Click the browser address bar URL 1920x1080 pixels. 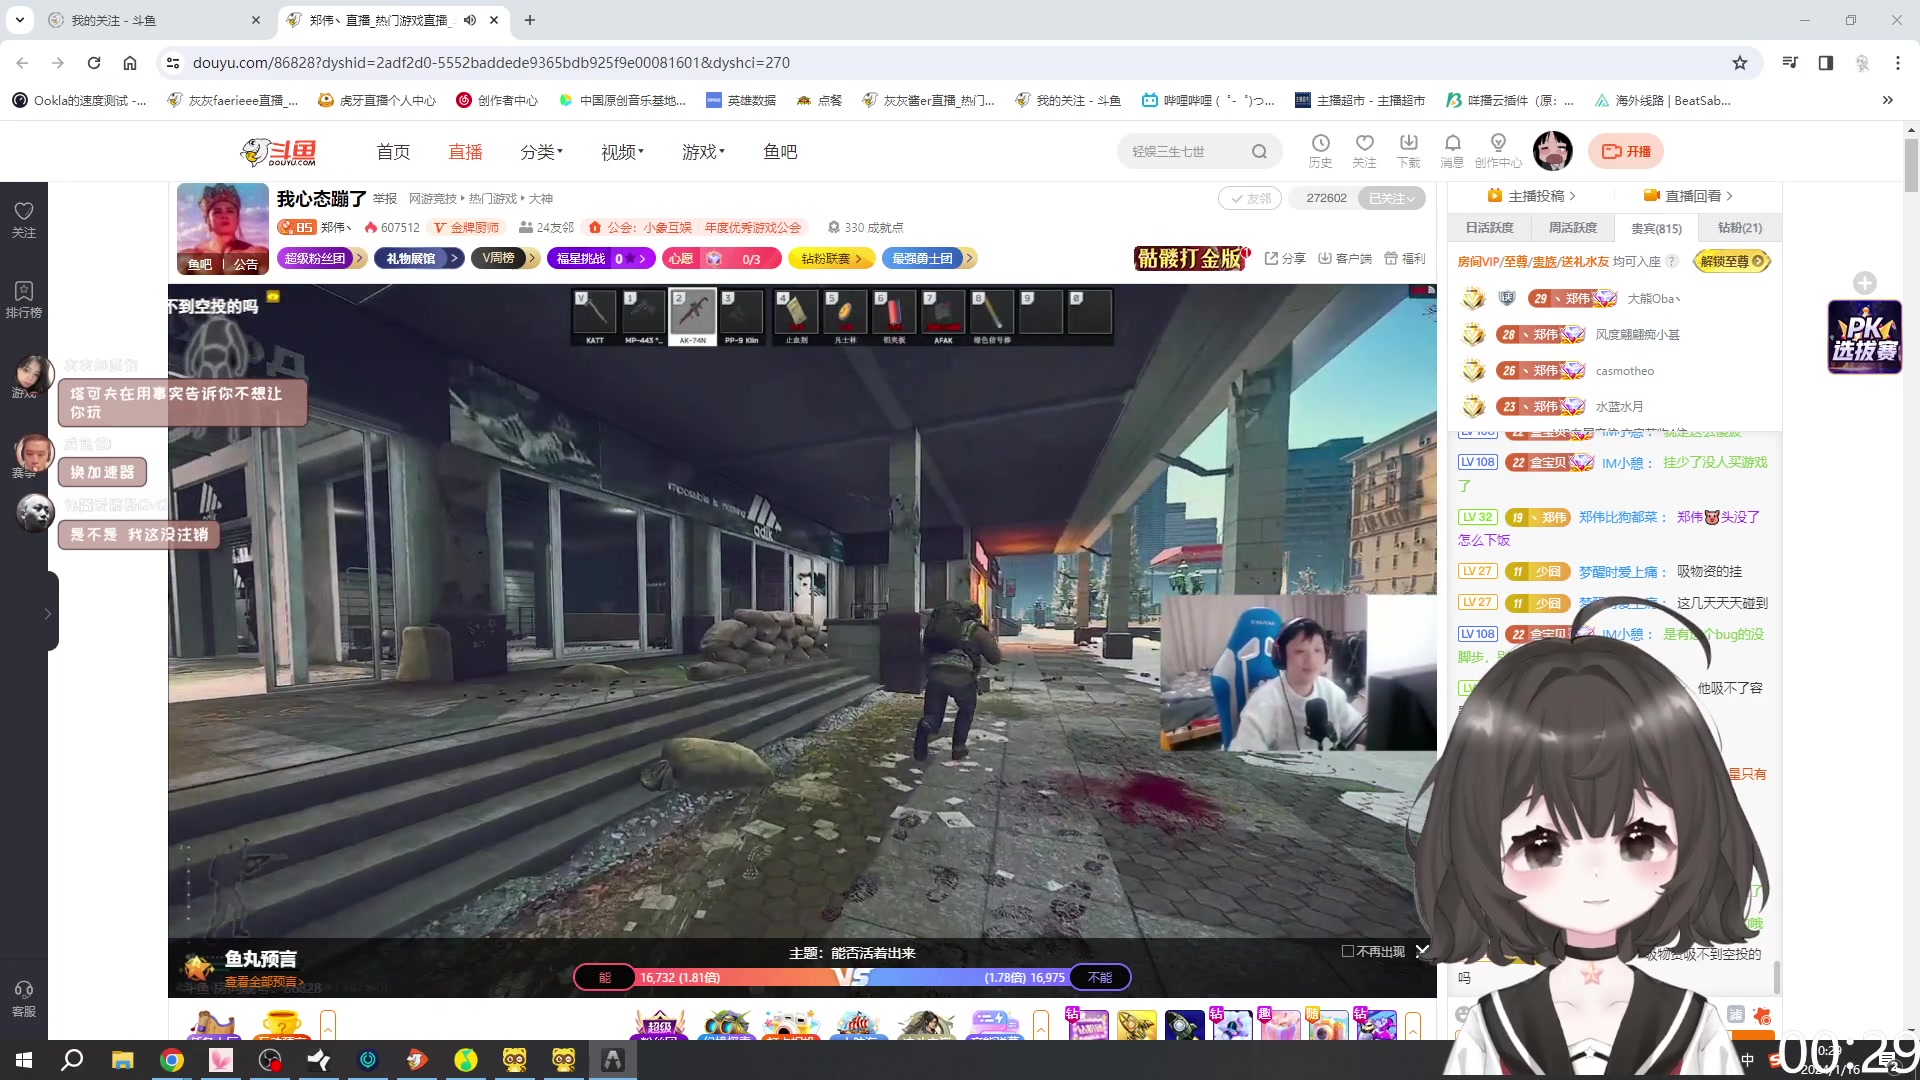coord(491,63)
